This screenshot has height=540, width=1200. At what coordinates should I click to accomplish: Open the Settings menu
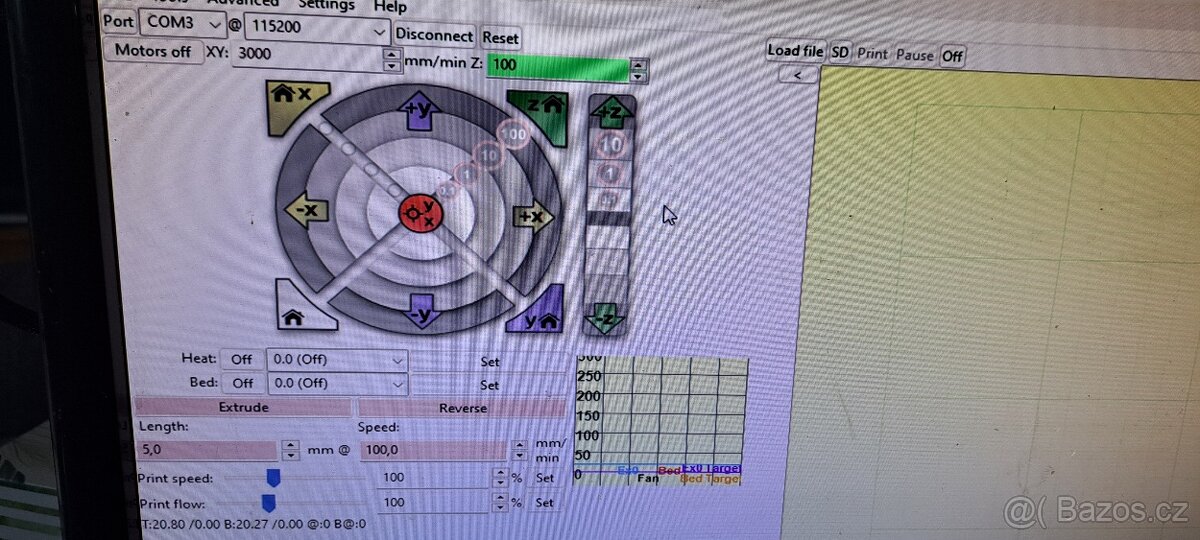pyautogui.click(x=325, y=5)
